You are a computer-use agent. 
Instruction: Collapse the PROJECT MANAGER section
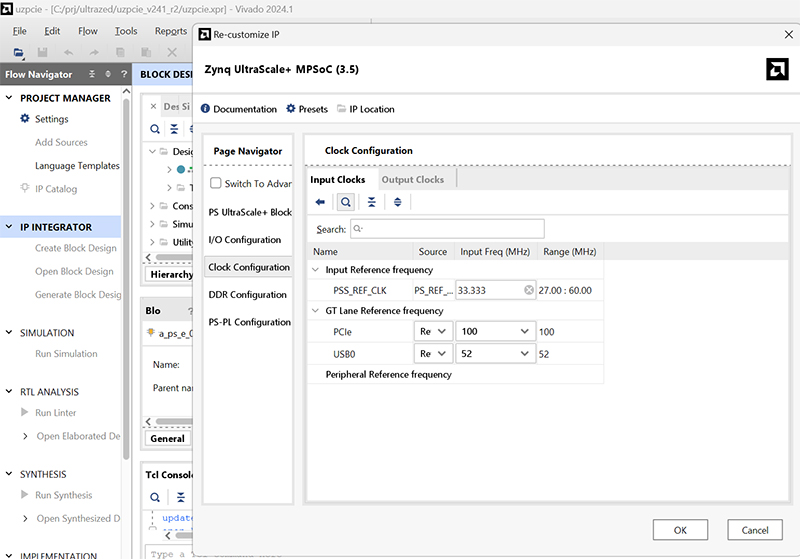click(x=10, y=98)
